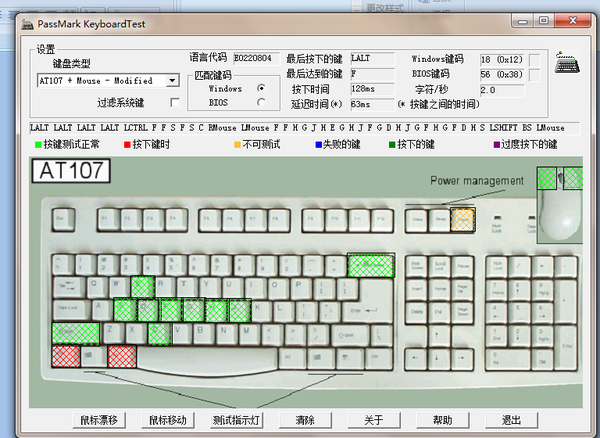The width and height of the screenshot is (600, 438).
Task: Click the Q key on the keyboard image
Action: click(x=97, y=287)
